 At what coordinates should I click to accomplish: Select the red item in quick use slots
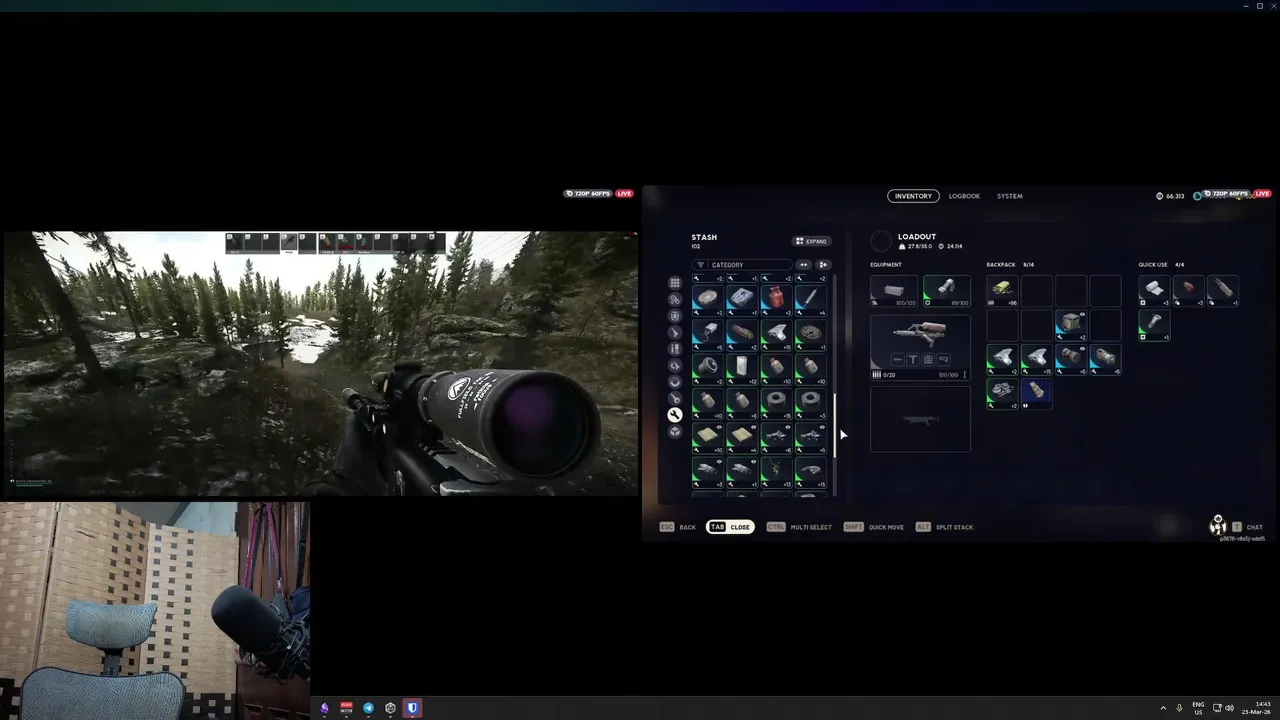click(1188, 290)
